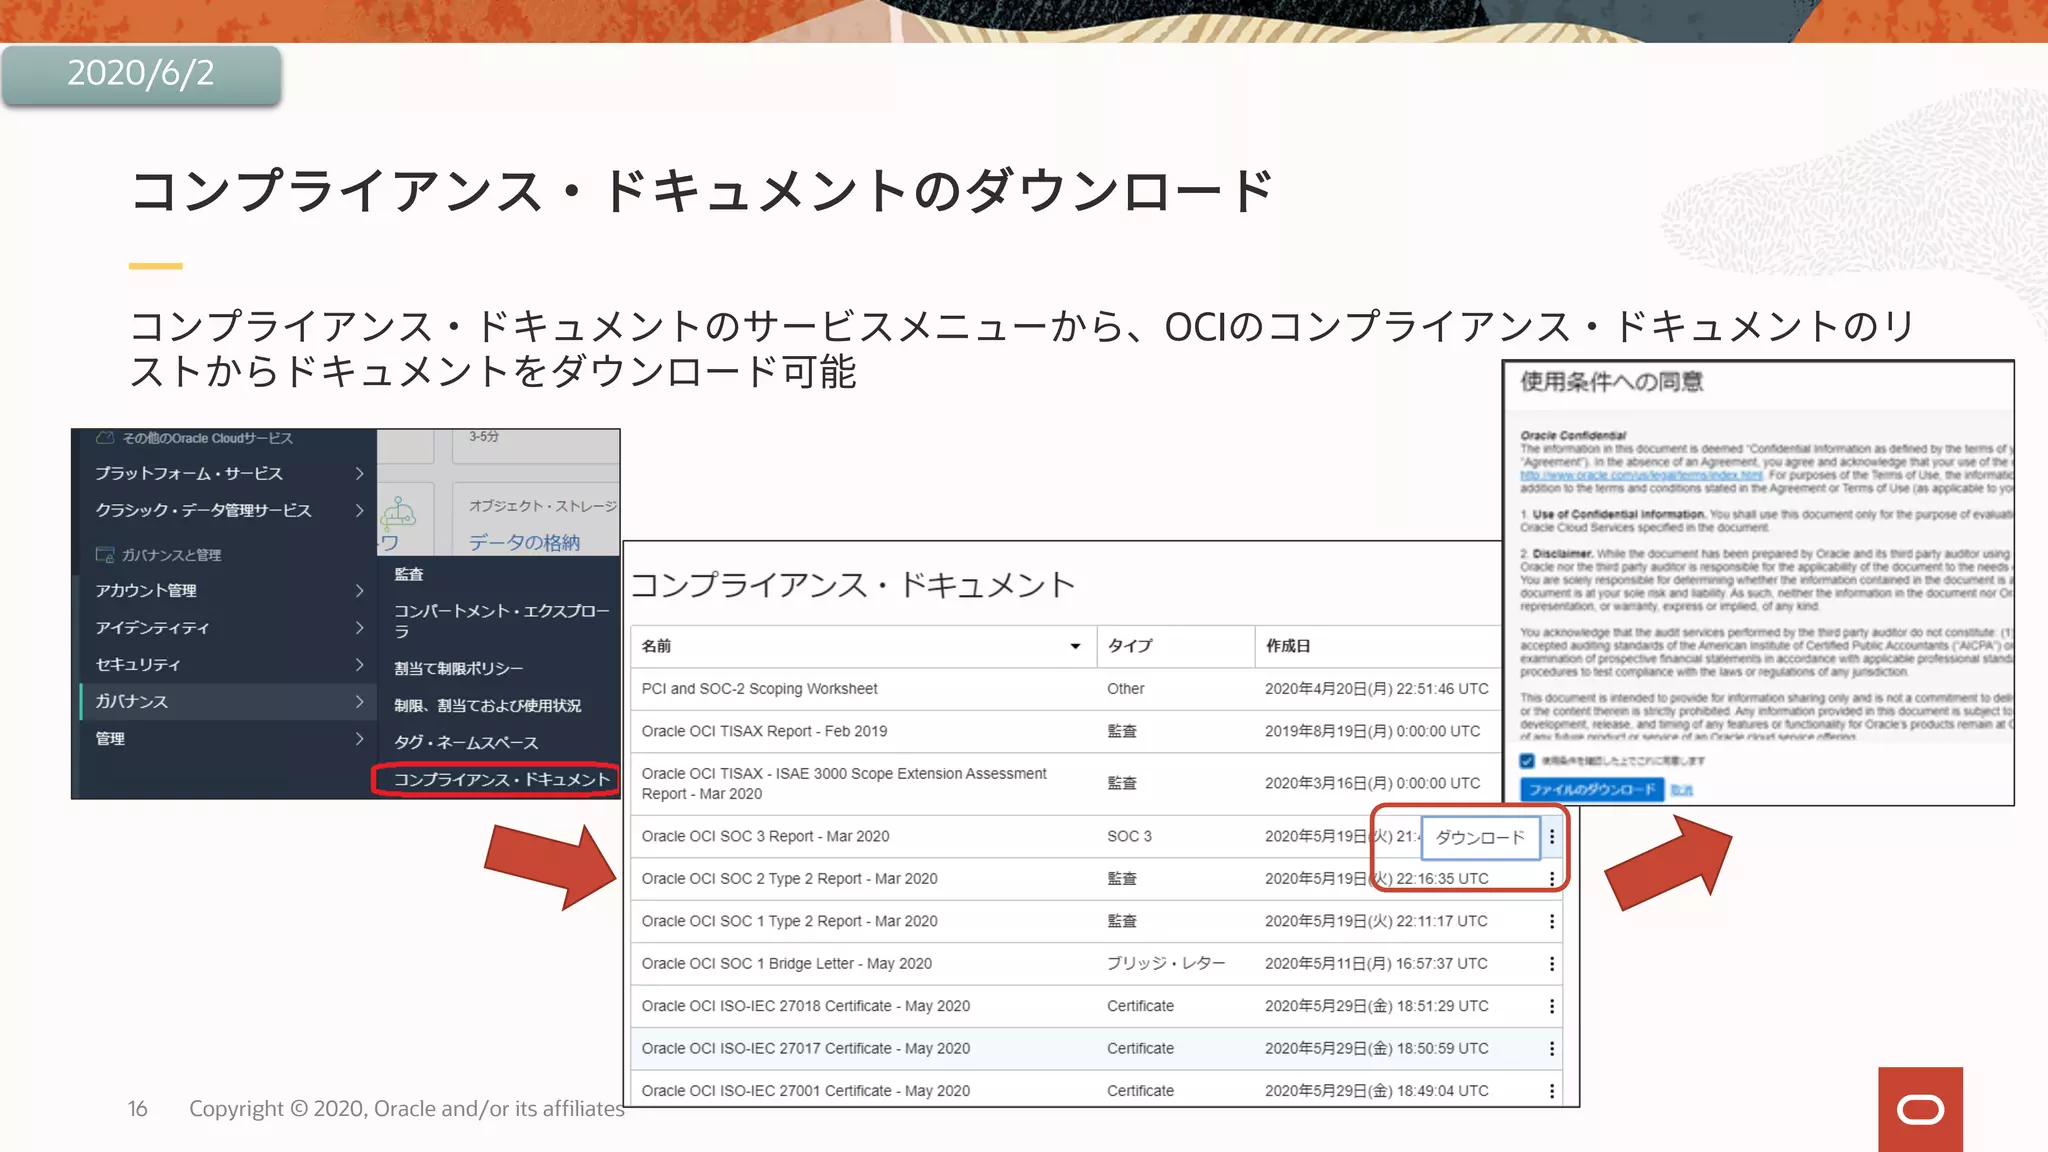Click the 2020/6/2 date badge
2048x1152 pixels.
click(x=141, y=74)
